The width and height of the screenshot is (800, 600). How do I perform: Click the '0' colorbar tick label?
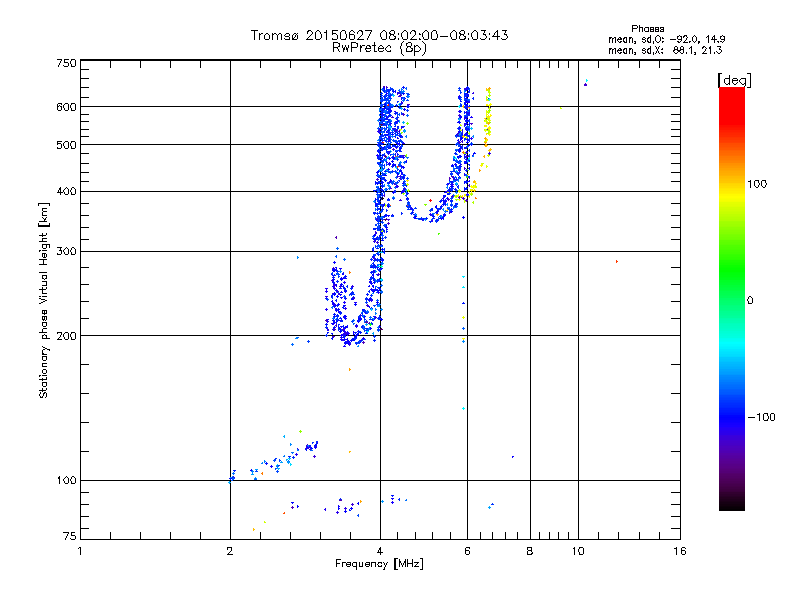[x=749, y=301]
